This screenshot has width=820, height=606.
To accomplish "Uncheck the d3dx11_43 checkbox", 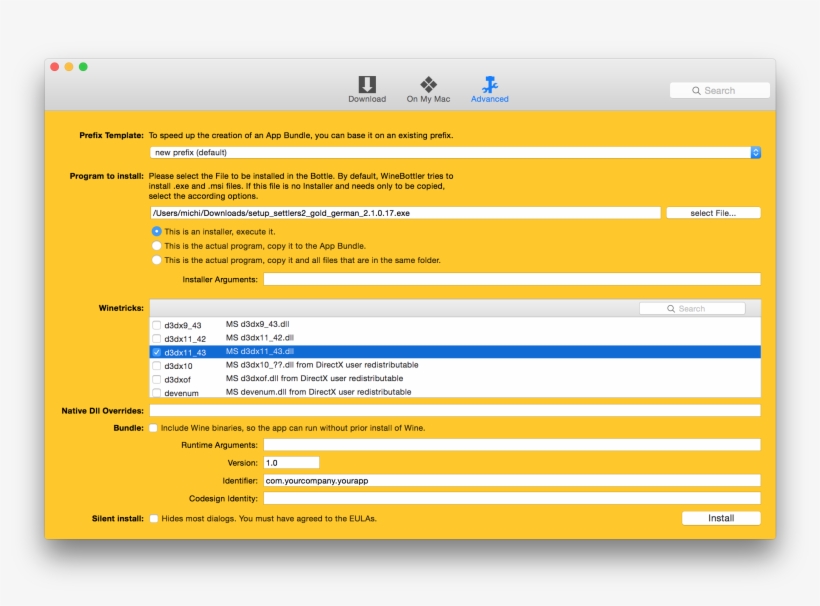I will pos(156,352).
